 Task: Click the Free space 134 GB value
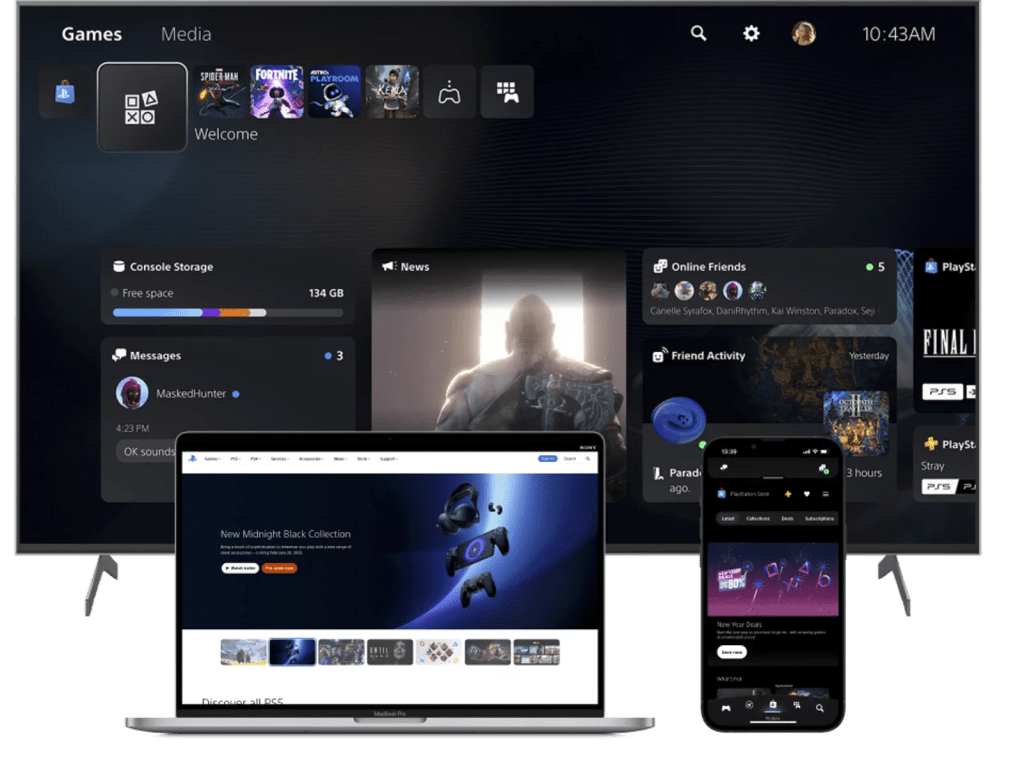(x=326, y=293)
